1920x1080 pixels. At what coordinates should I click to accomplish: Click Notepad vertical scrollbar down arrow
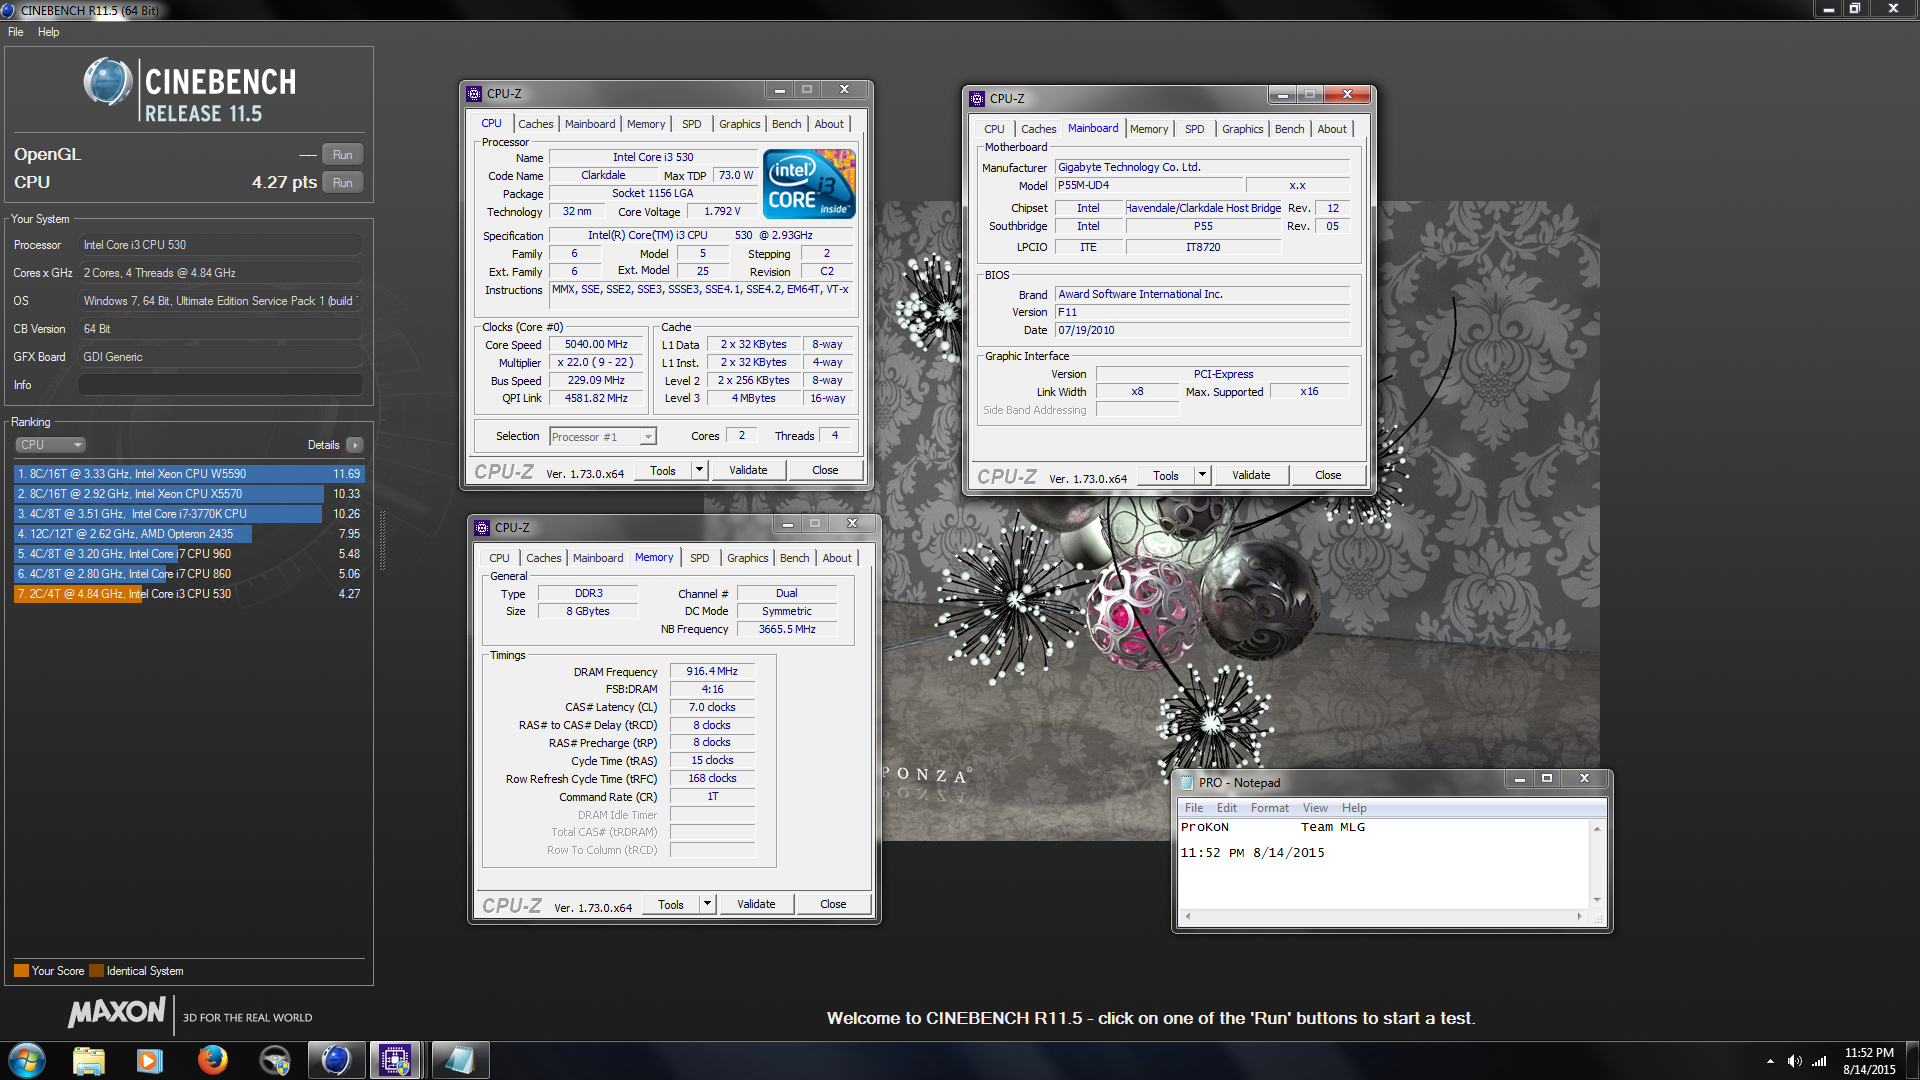click(x=1597, y=899)
